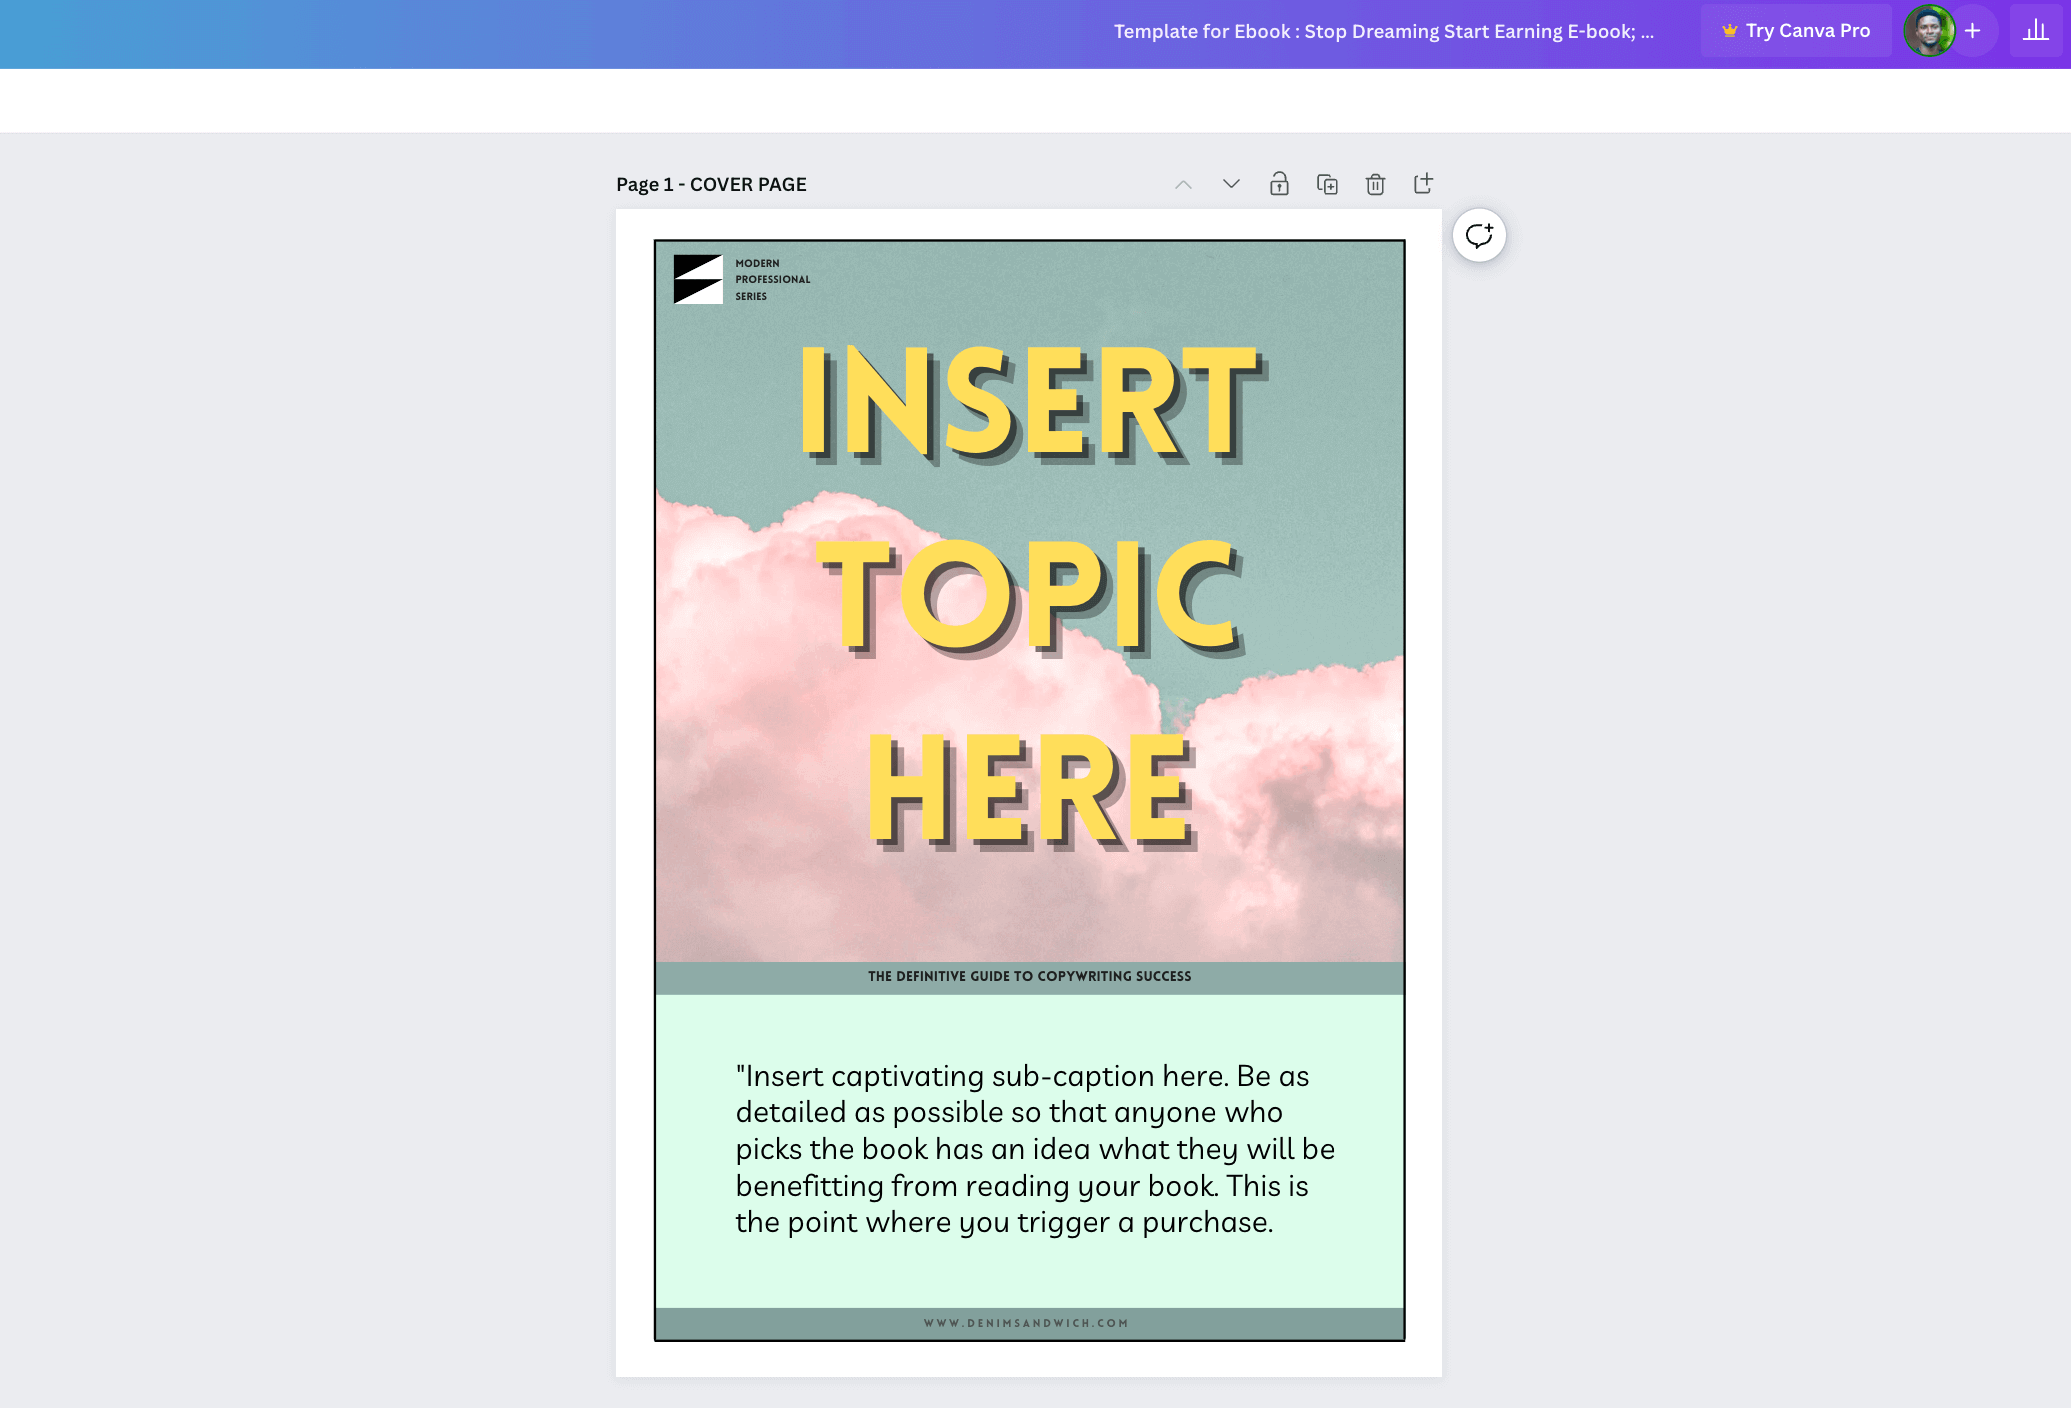Select the www.denimsandwich.com footer text
The height and width of the screenshot is (1408, 2071).
click(x=1026, y=1323)
